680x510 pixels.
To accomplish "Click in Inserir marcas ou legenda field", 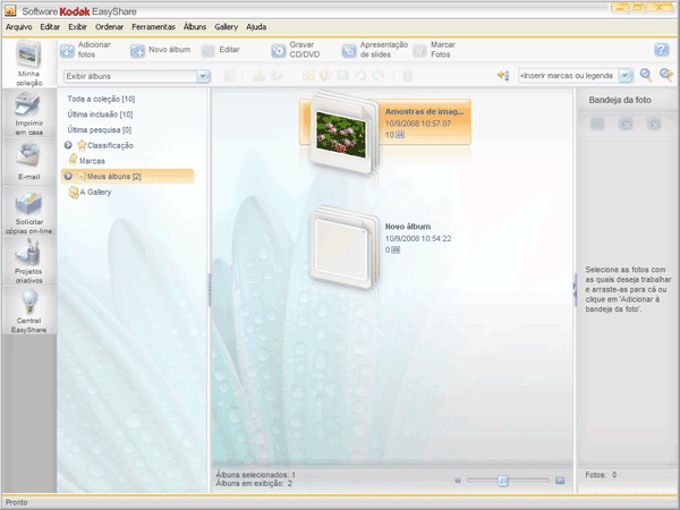I will [x=568, y=75].
